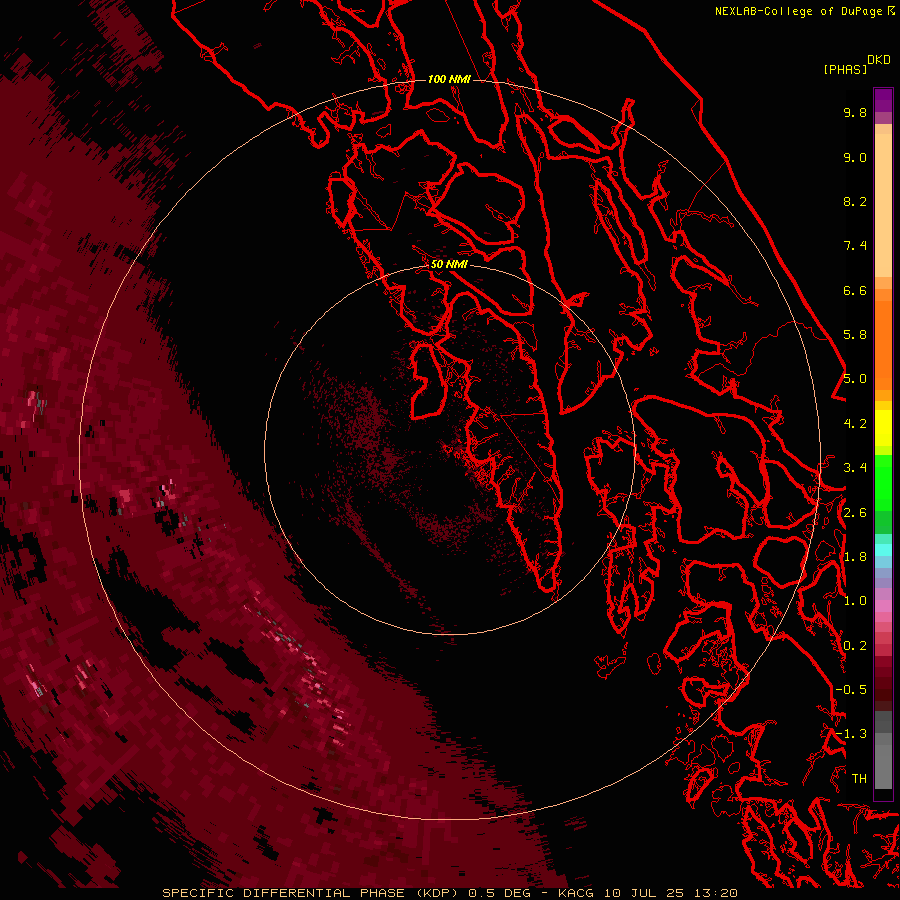
Task: Select the 6.6 value on the legend
Action: coord(855,290)
